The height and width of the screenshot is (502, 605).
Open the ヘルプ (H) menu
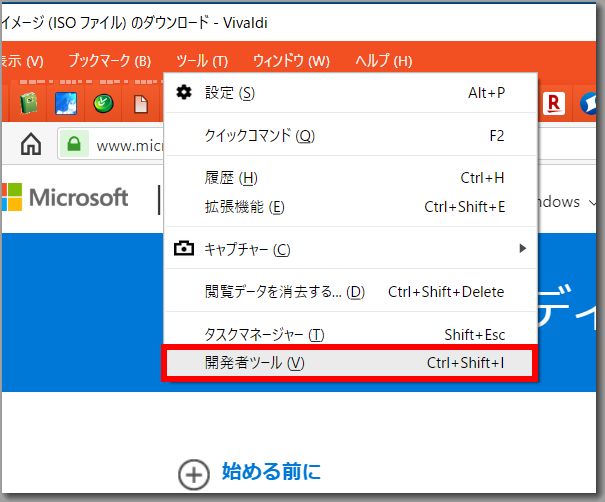click(384, 61)
